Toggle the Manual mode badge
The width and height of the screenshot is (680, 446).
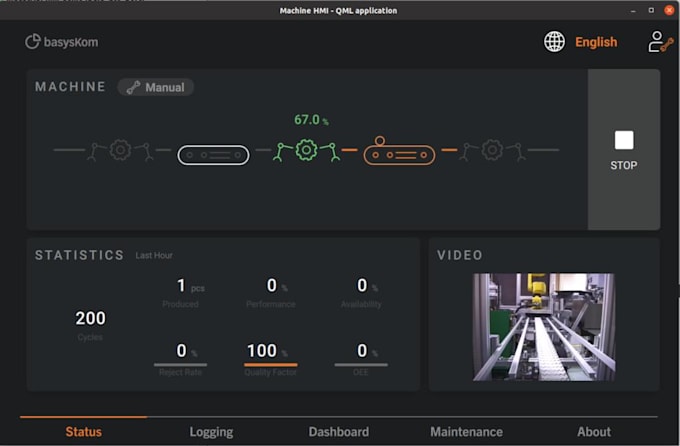[156, 87]
